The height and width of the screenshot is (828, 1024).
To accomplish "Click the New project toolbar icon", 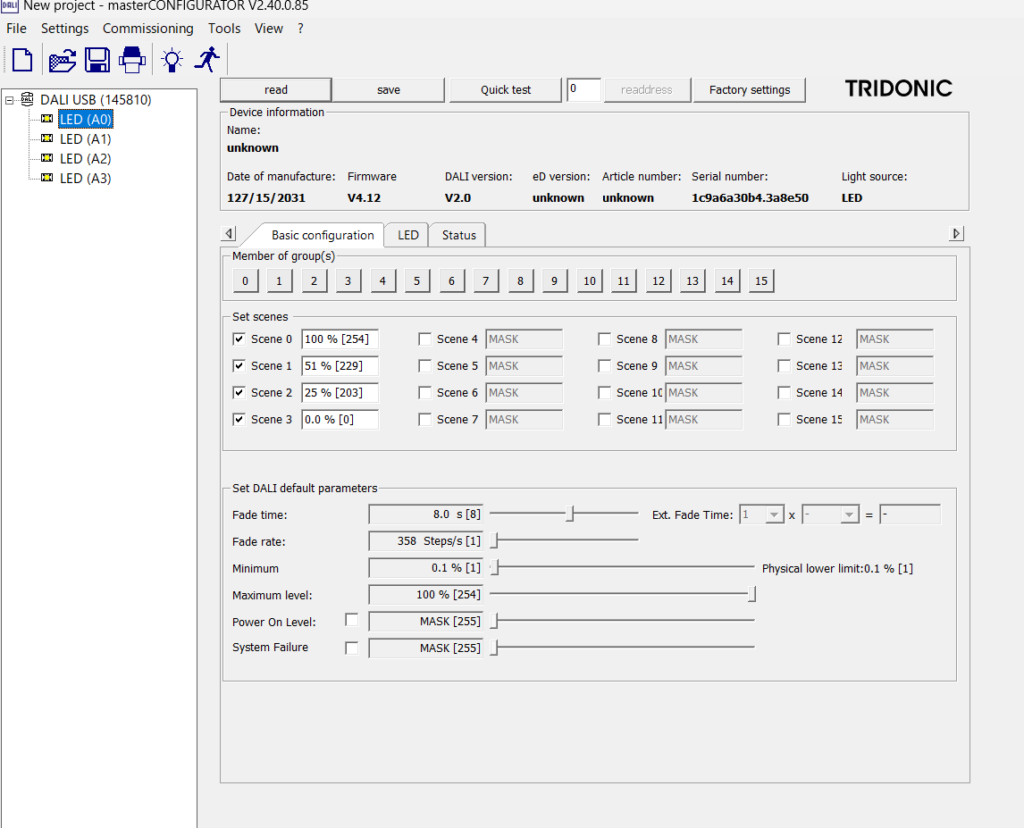I will 22,60.
